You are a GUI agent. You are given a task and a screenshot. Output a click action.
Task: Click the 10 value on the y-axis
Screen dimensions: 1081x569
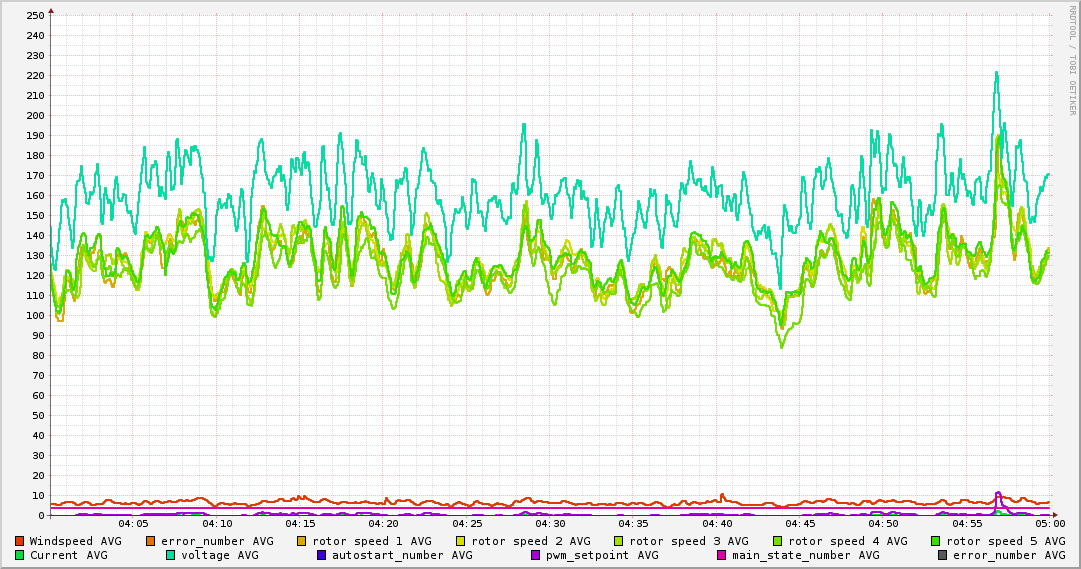[38, 496]
